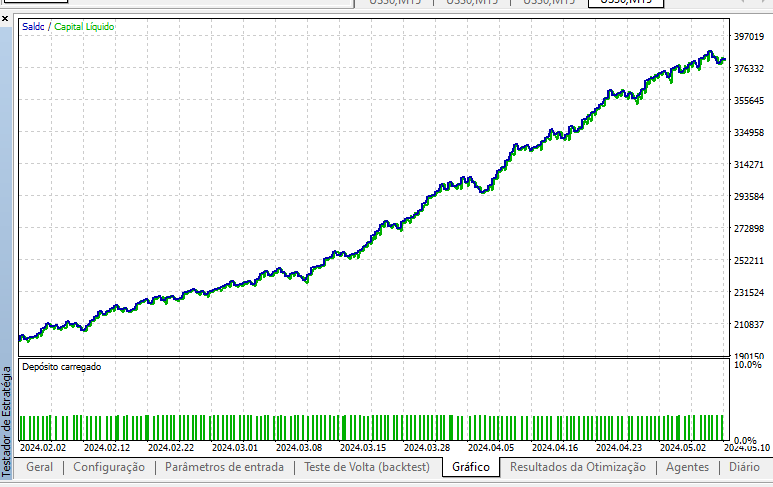Image resolution: width=773 pixels, height=487 pixels.
Task: Click the 10.0% deposit load scale label
Action: pos(748,366)
